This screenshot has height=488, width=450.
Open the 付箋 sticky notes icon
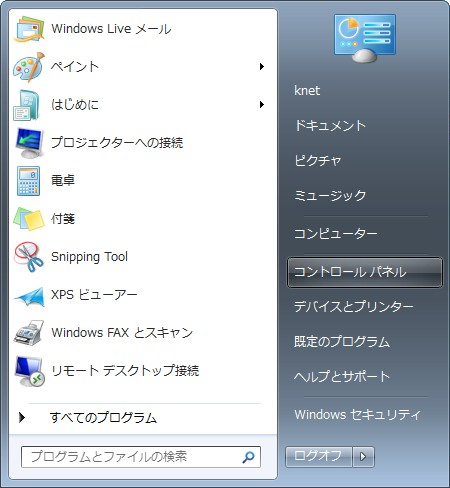(29, 219)
